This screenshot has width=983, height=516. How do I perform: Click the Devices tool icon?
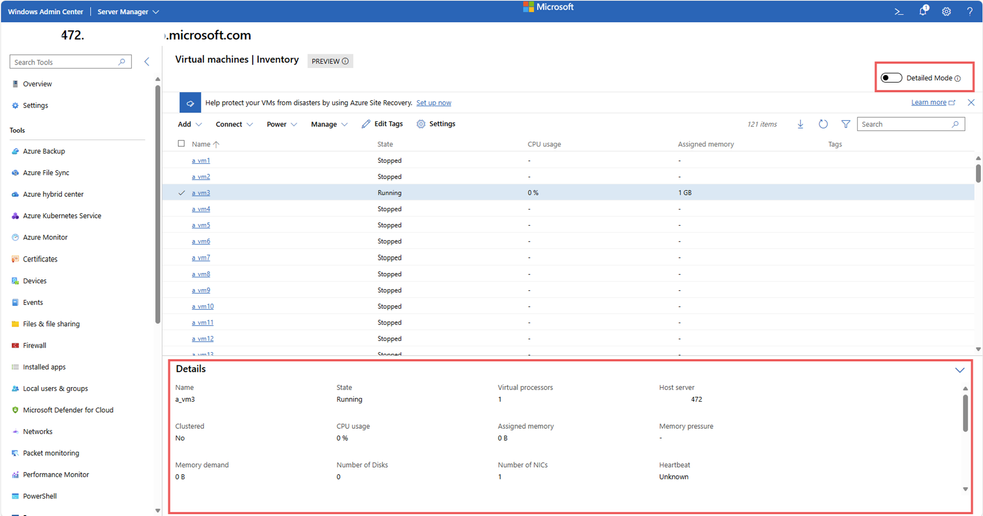point(15,281)
